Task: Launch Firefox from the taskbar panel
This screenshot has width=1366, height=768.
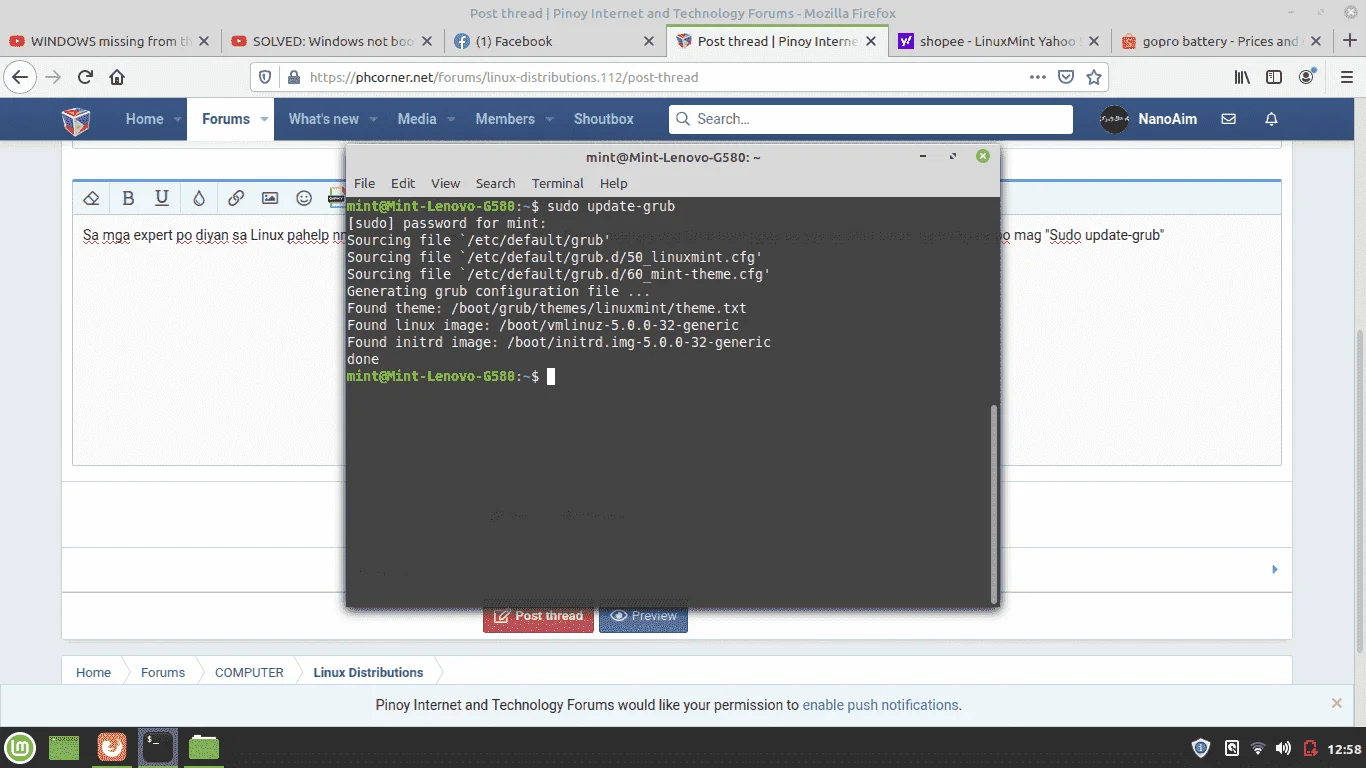Action: coord(112,747)
